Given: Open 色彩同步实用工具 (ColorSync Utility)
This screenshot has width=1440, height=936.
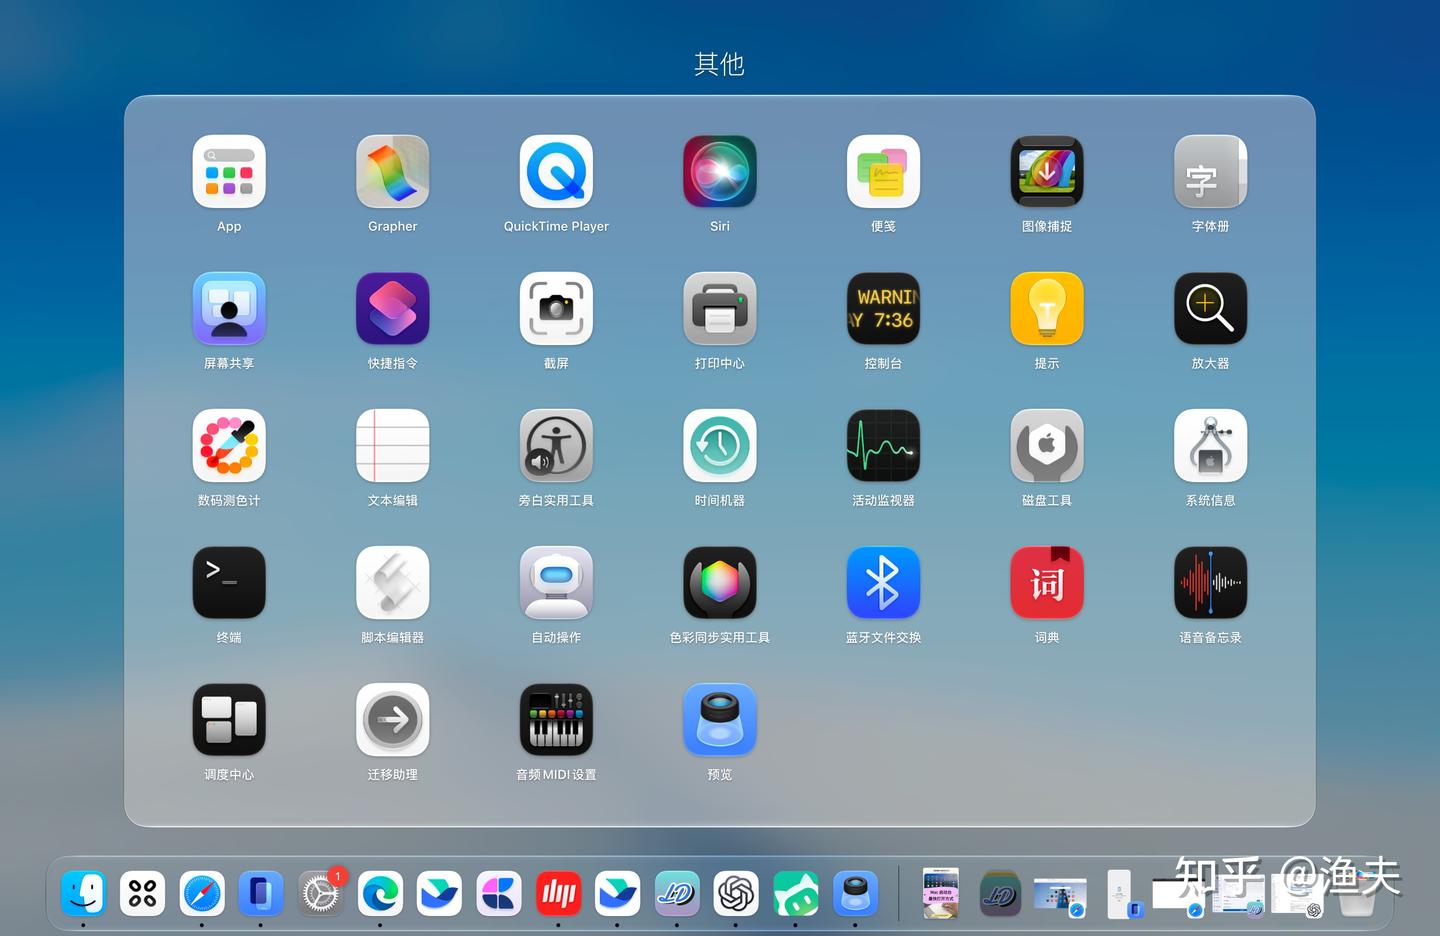Looking at the screenshot, I should click(x=720, y=583).
